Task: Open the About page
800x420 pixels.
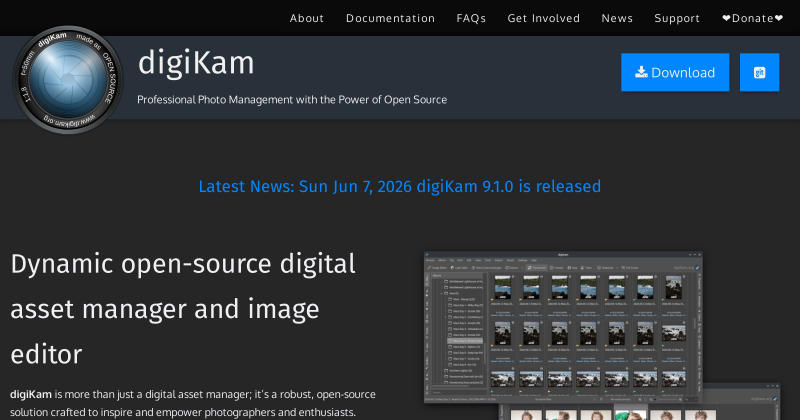Action: [307, 18]
